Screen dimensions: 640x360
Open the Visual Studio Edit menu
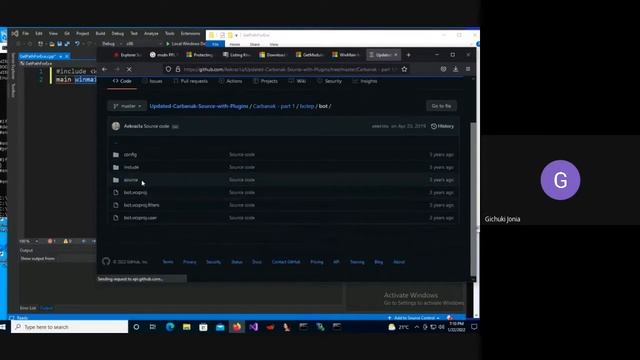point(39,33)
